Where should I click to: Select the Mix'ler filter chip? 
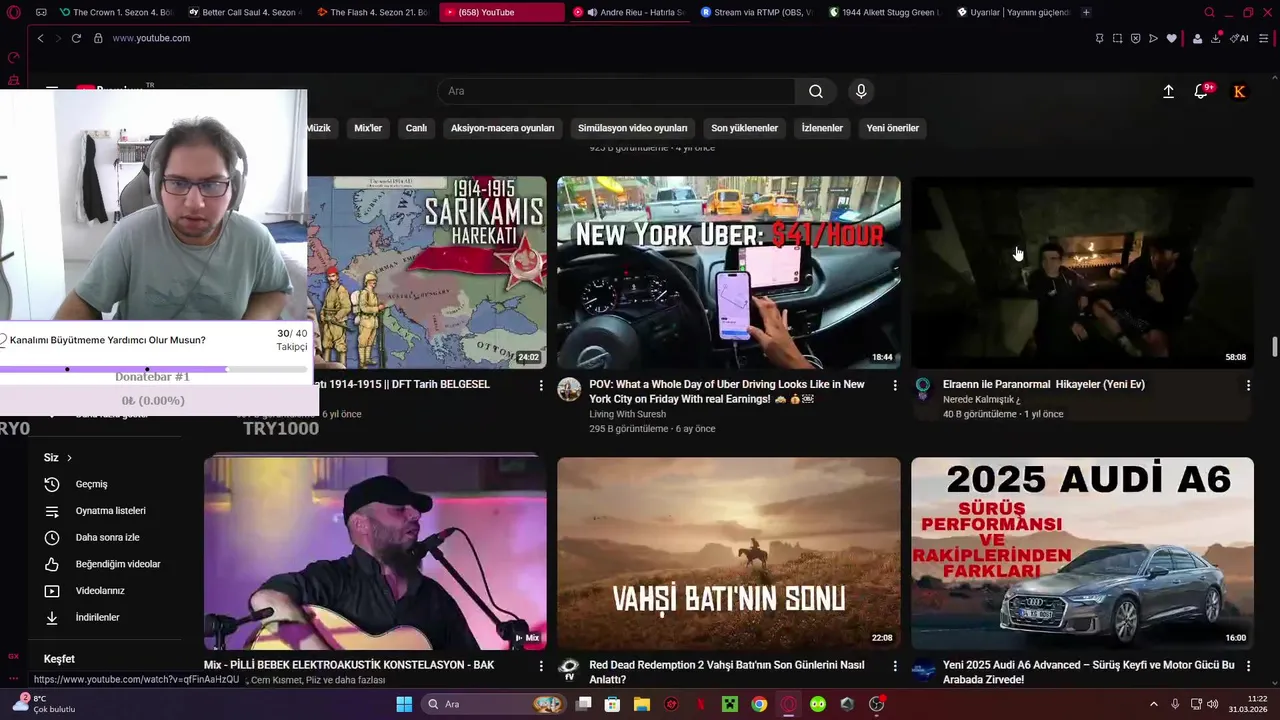[368, 128]
